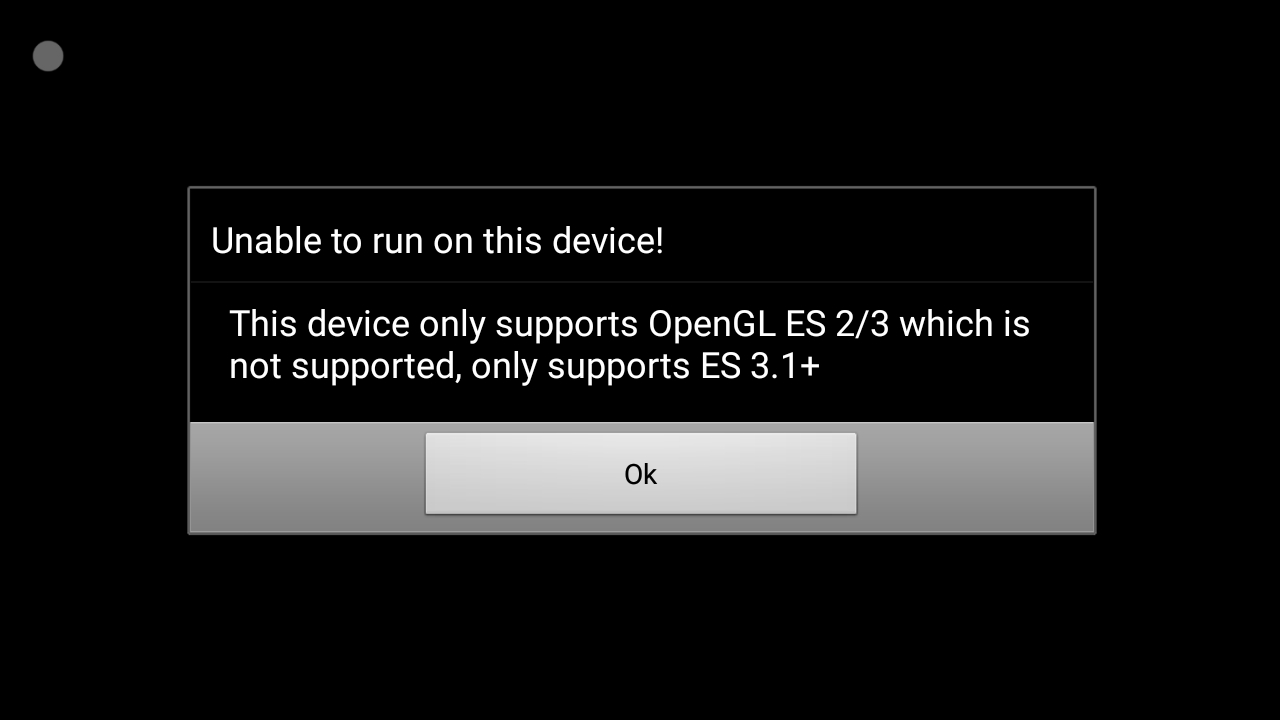Dismiss the error dialog with Ok

(x=640, y=474)
